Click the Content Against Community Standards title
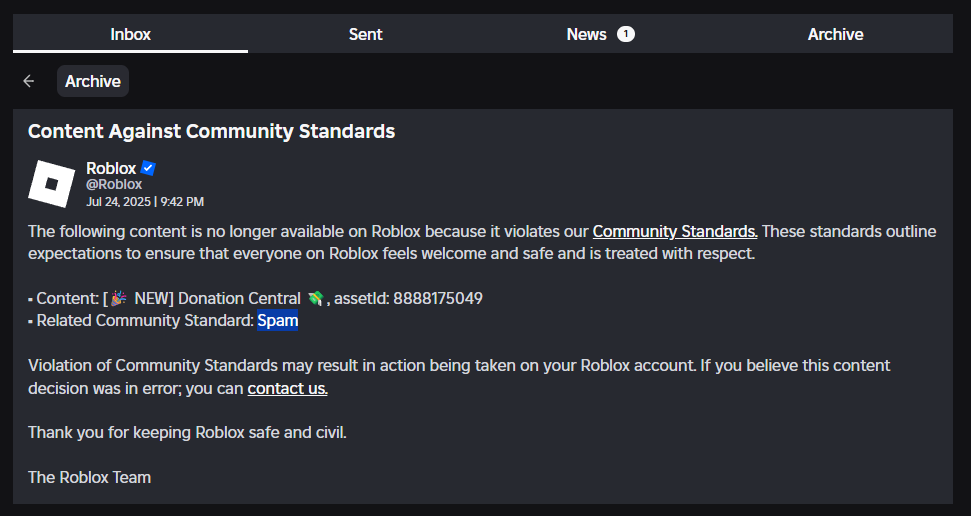971x516 pixels. [211, 132]
